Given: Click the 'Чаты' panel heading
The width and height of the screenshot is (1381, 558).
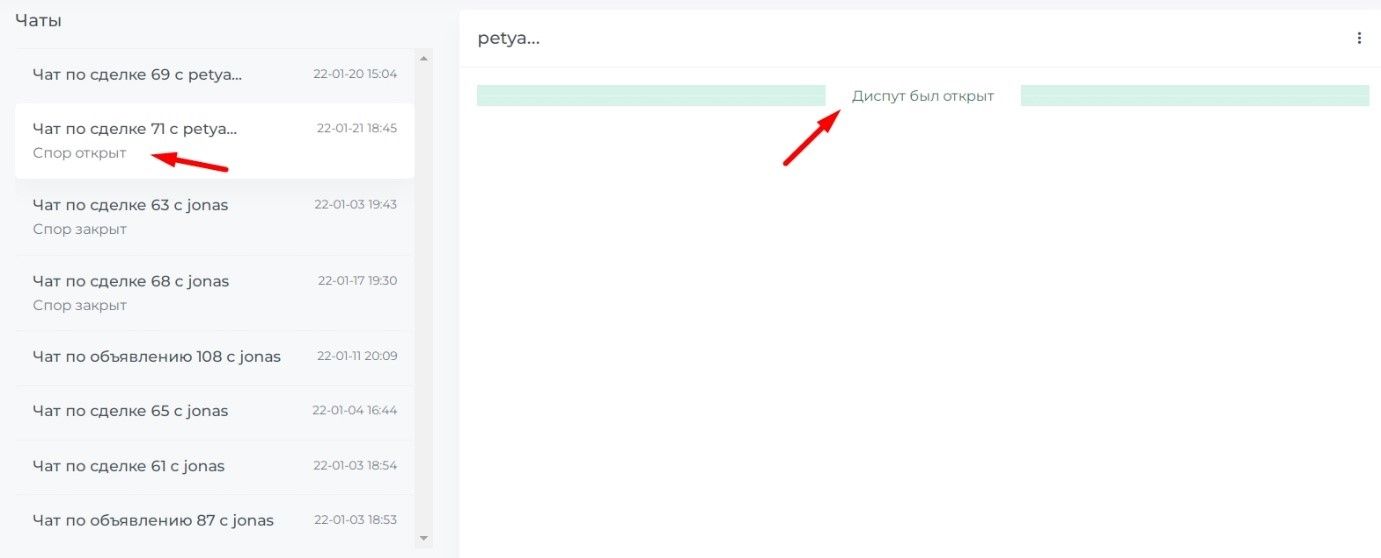Looking at the screenshot, I should (x=38, y=20).
